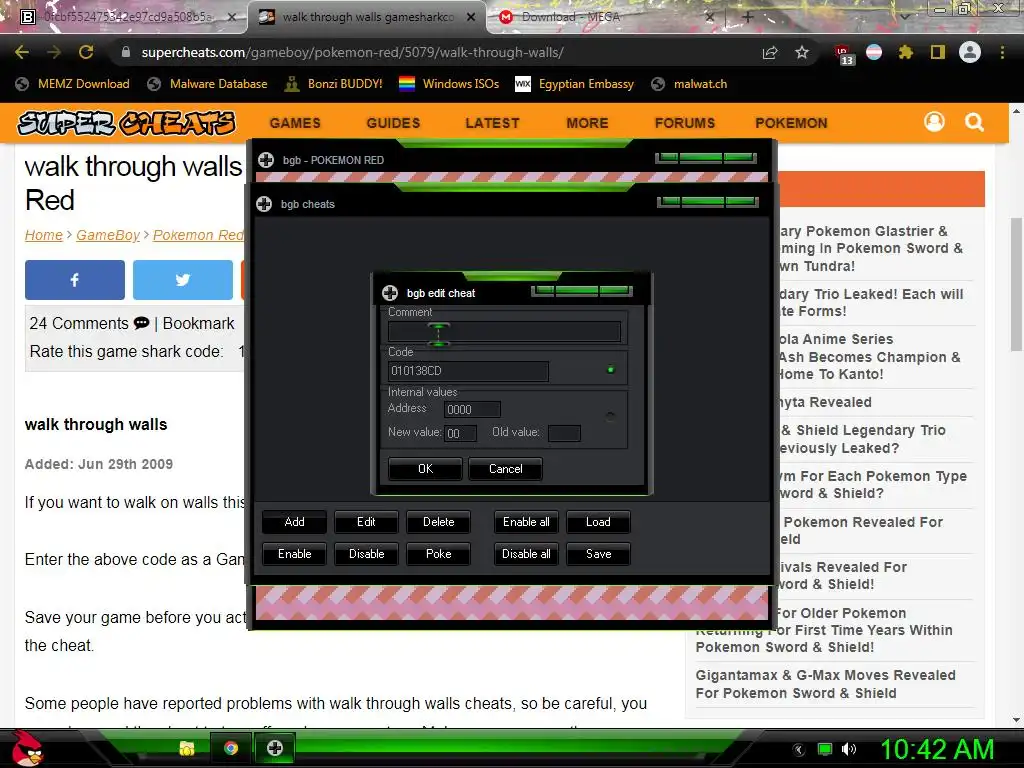The width and height of the screenshot is (1024, 768).
Task: Open Chrome three-dot menu
Action: coord(1002,52)
